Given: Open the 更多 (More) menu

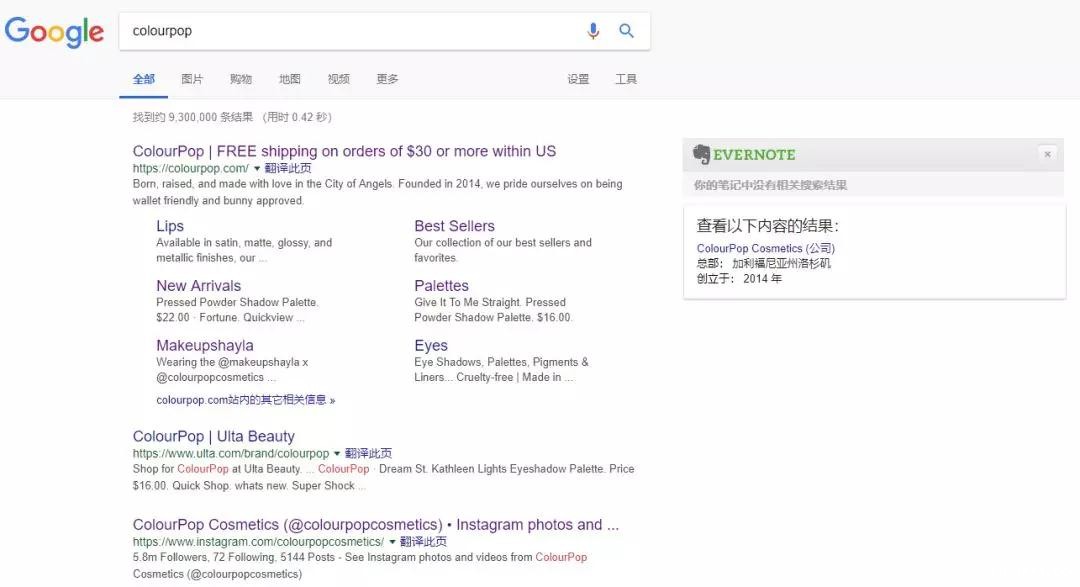Looking at the screenshot, I should tap(387, 79).
